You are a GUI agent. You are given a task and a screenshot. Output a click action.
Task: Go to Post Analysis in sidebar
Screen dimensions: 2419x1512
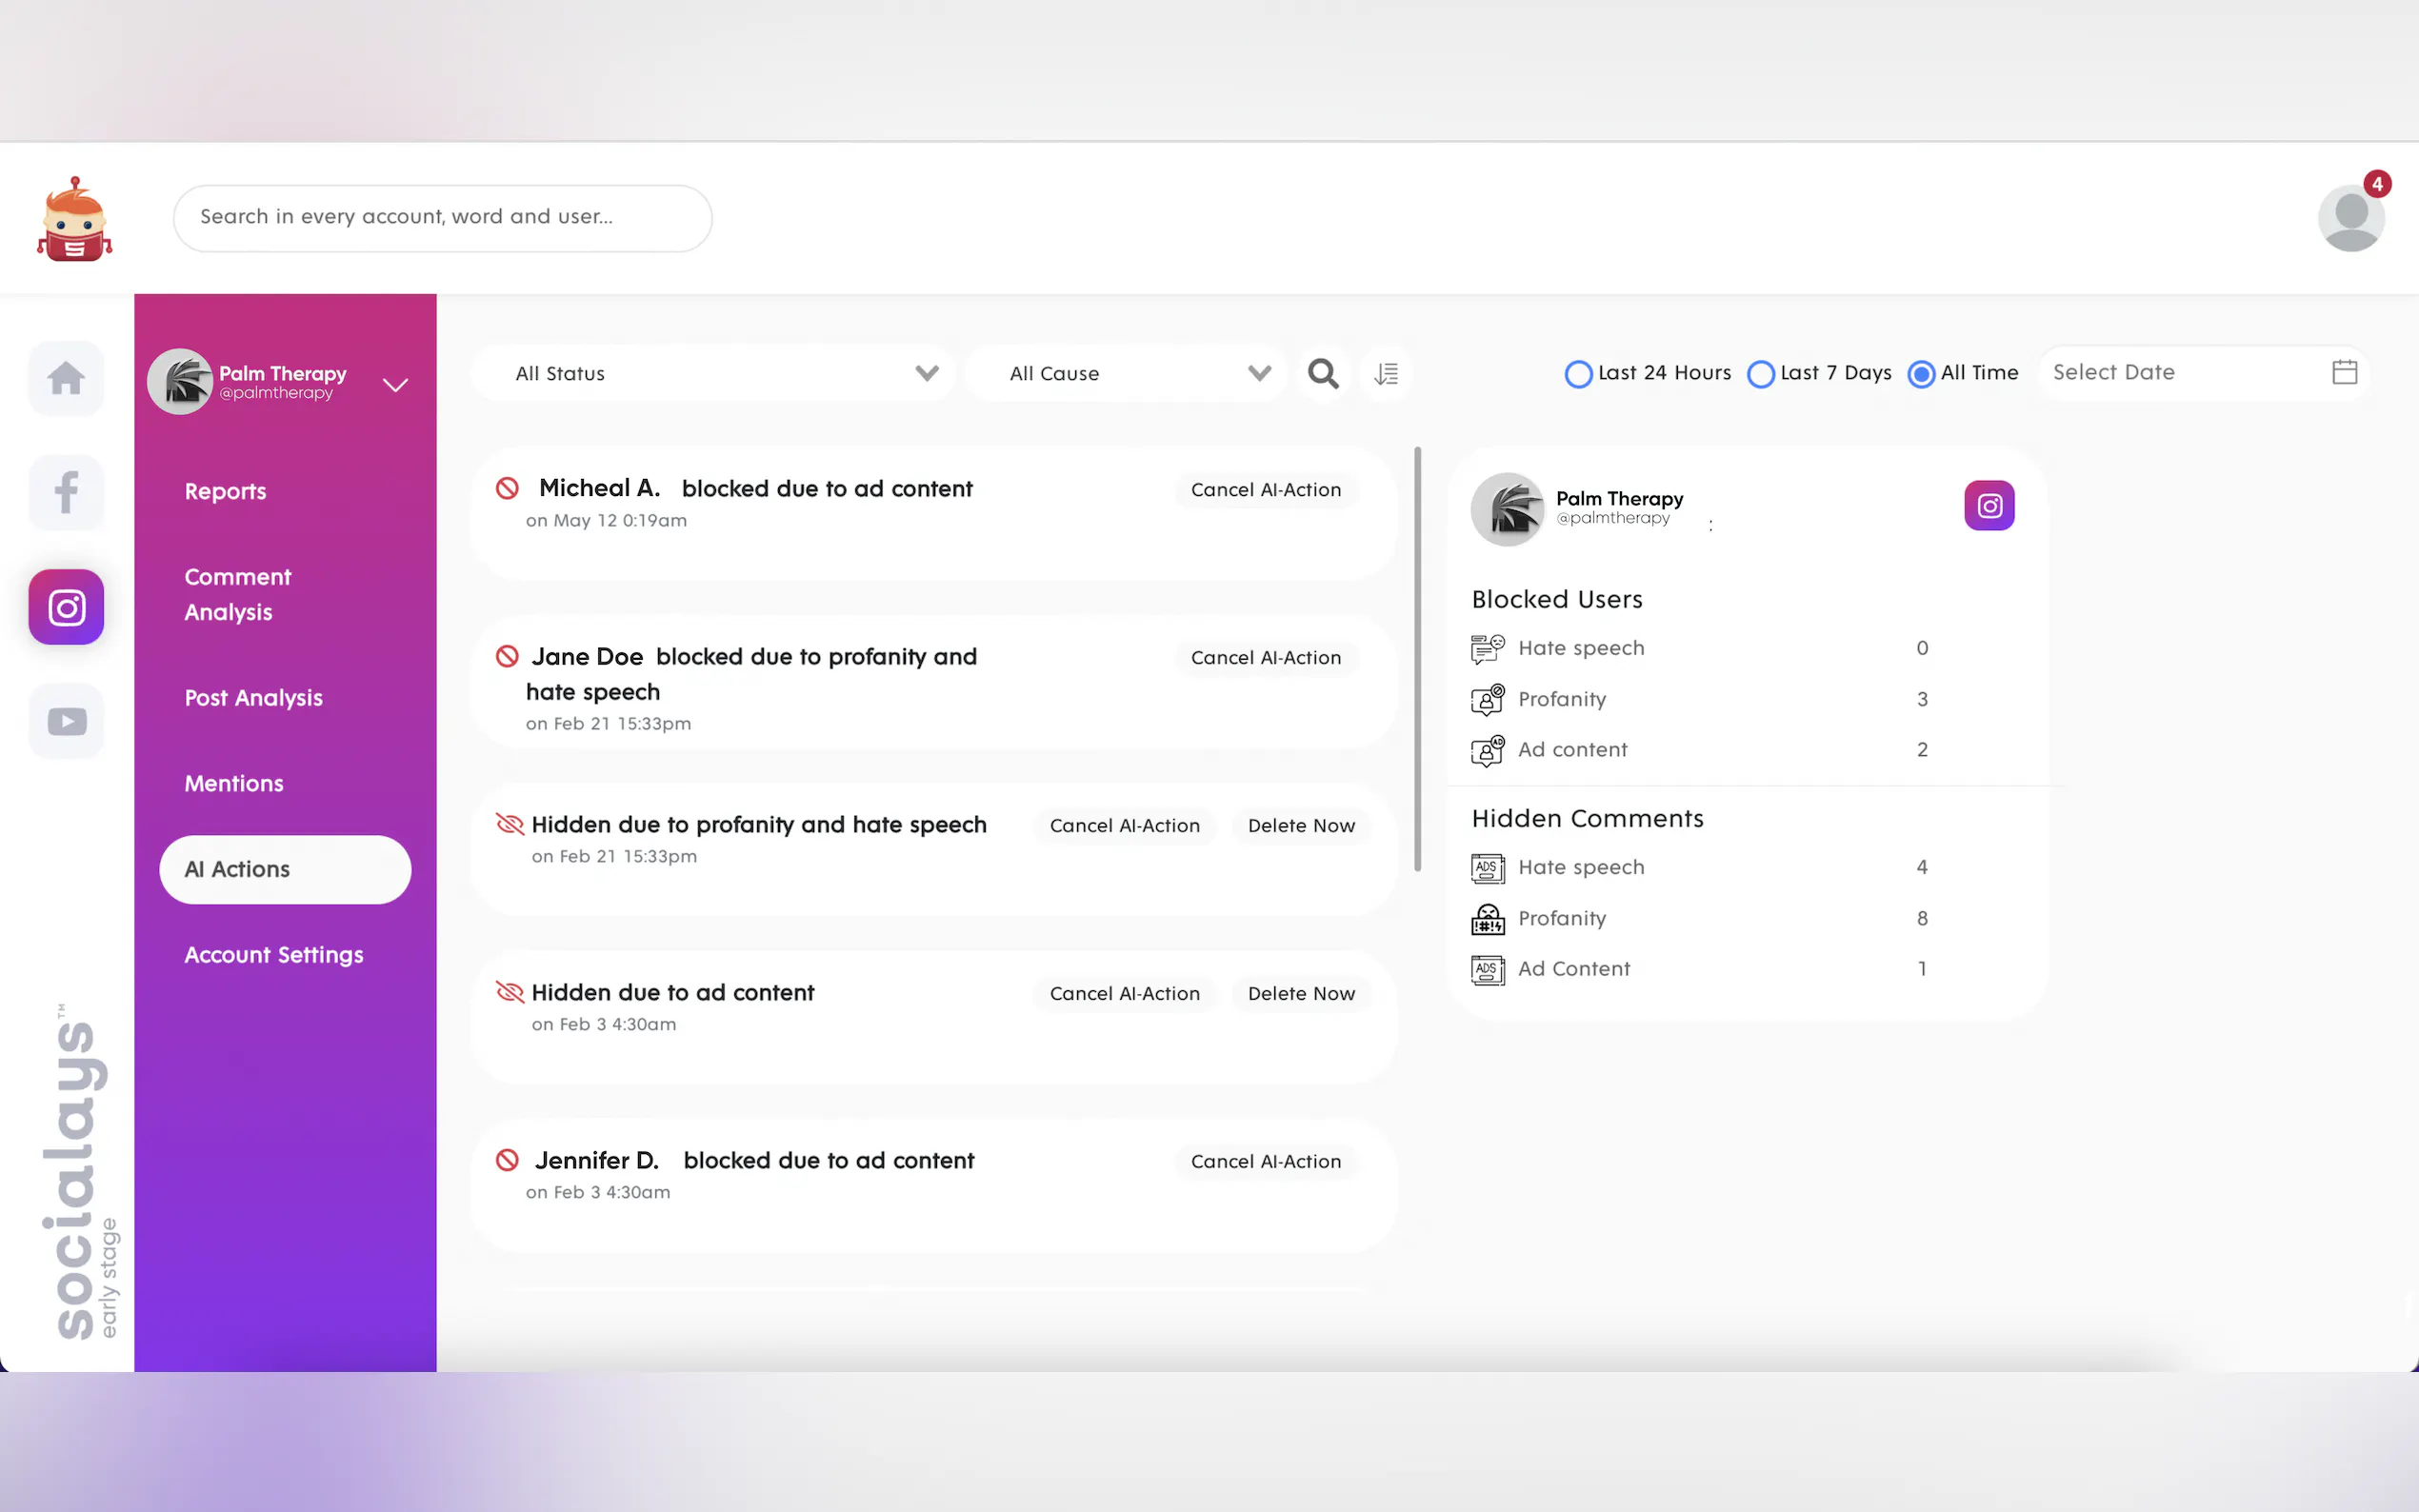pos(253,697)
